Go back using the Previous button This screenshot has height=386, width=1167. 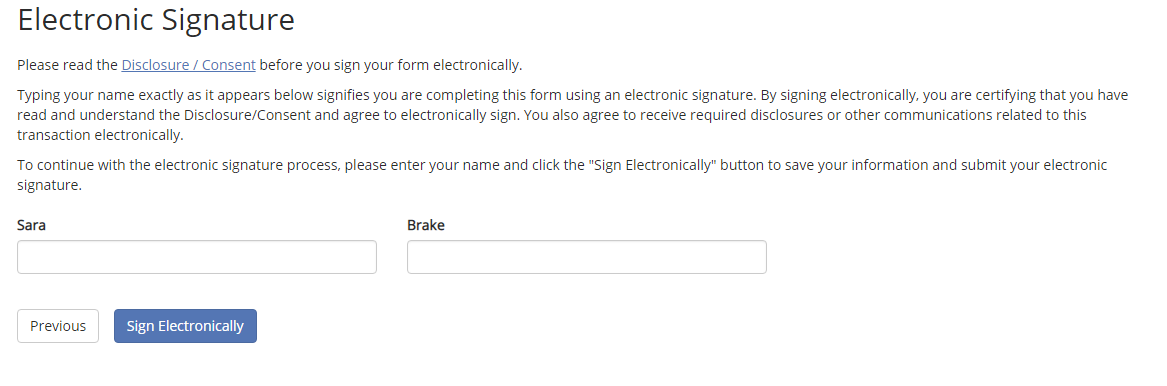58,326
